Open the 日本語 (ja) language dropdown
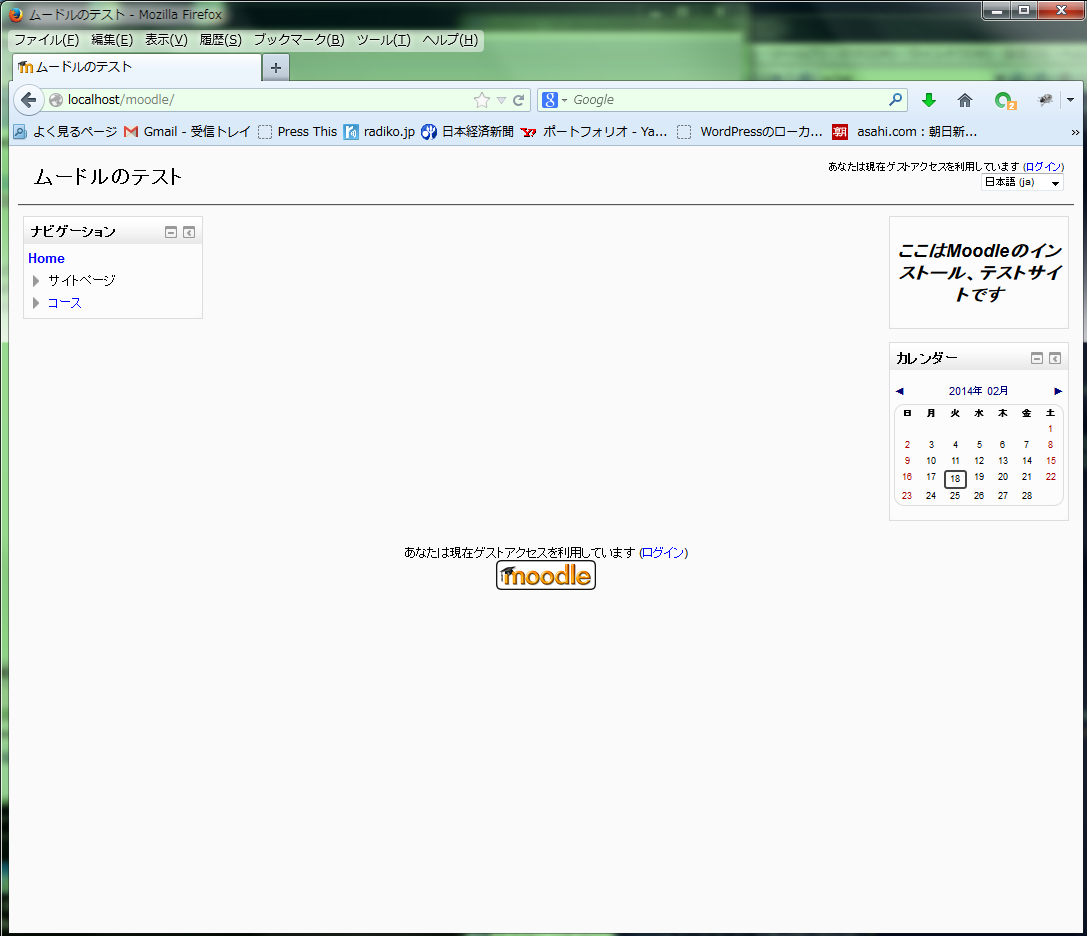 [1023, 182]
